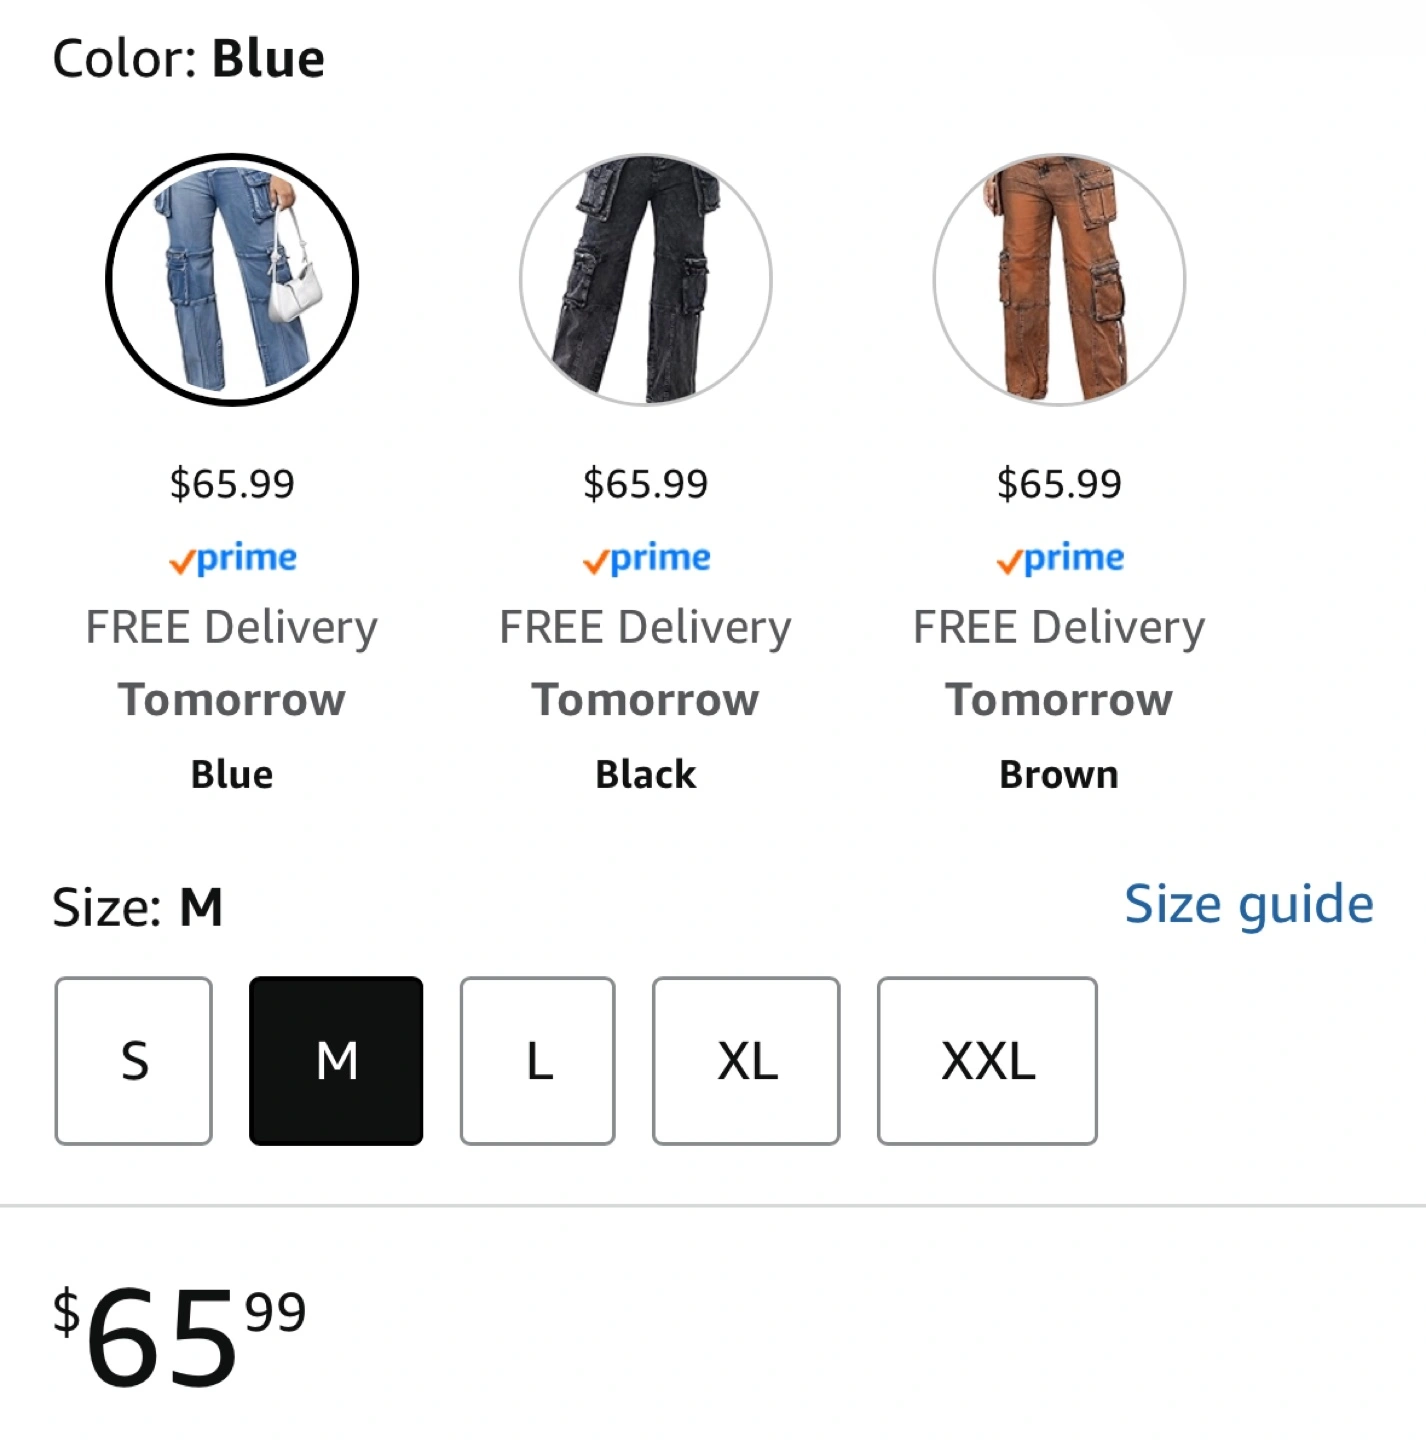Select the Black jeans color swatch
The width and height of the screenshot is (1426, 1440).
pos(646,280)
